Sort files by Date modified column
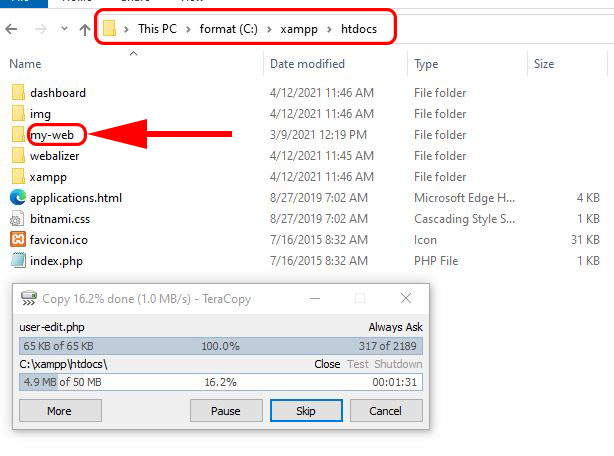The width and height of the screenshot is (614, 456). coord(307,64)
